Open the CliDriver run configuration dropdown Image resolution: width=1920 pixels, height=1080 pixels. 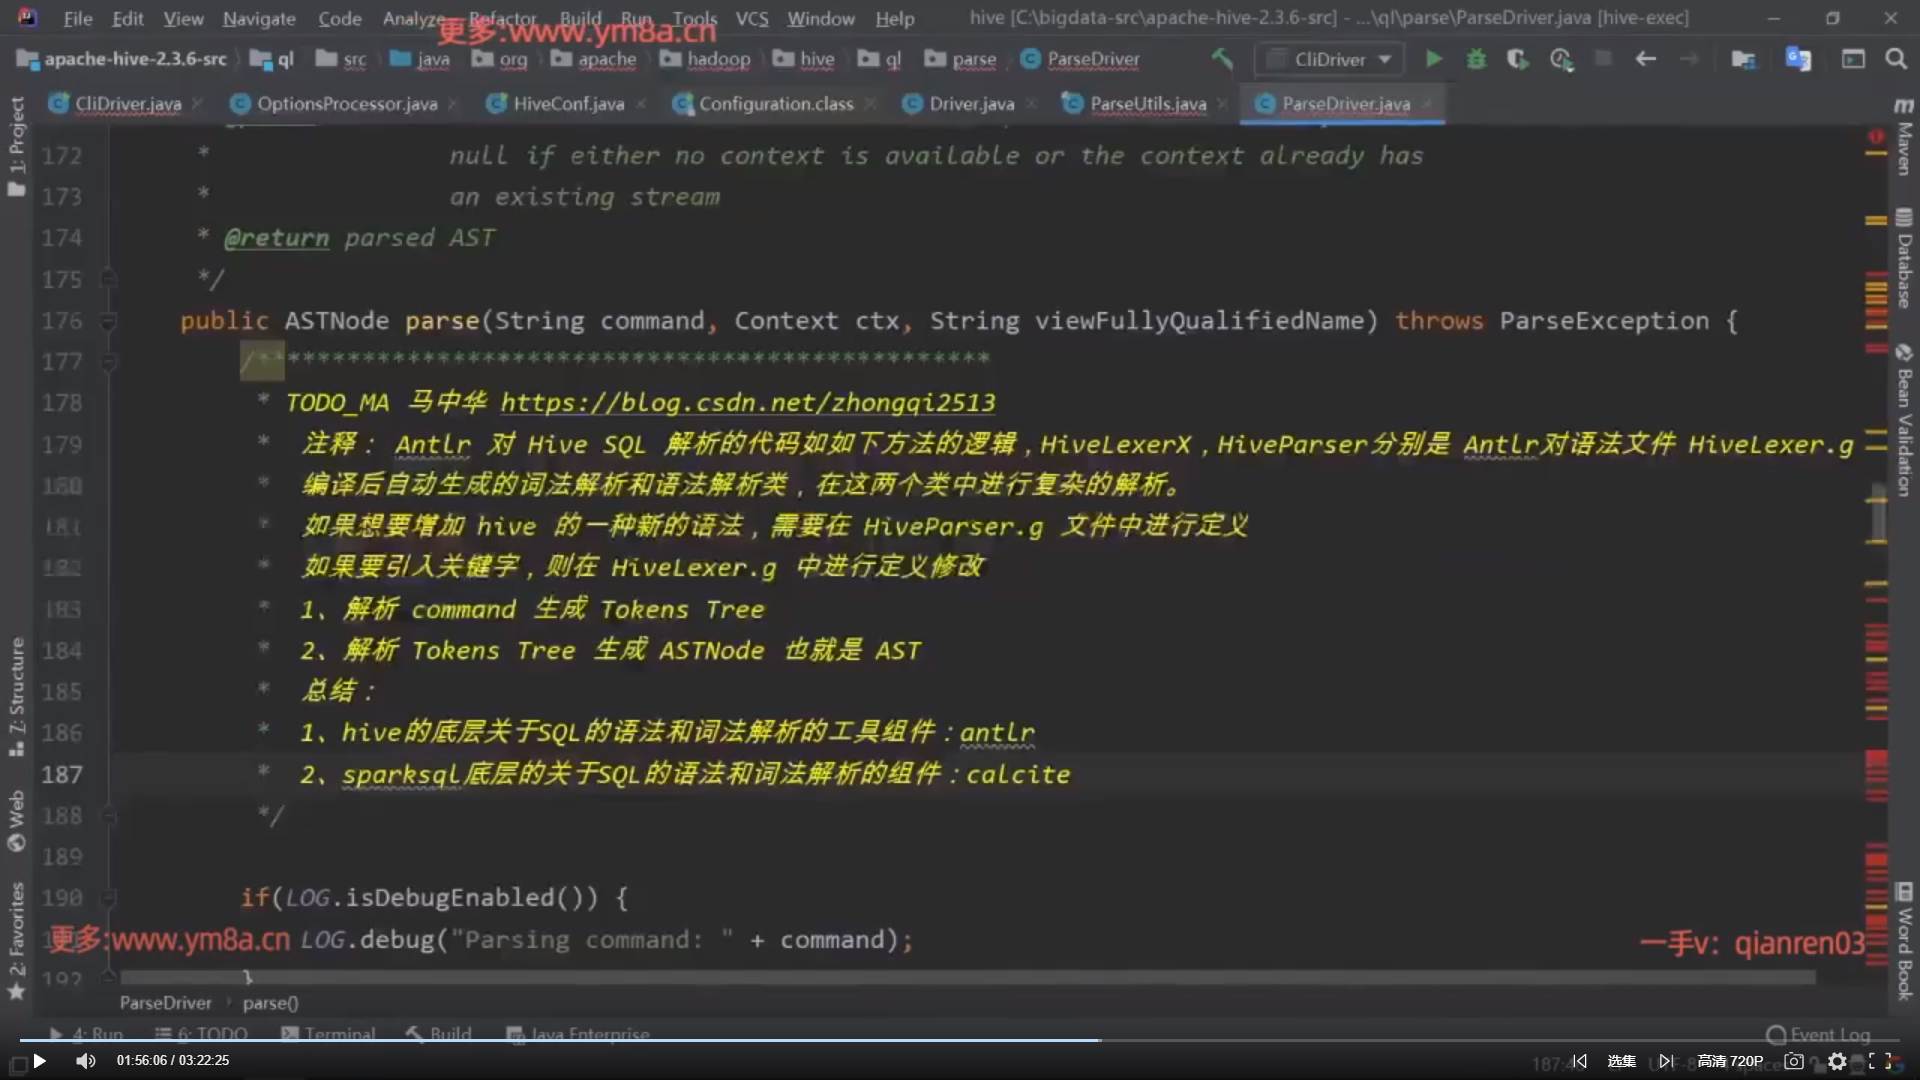tap(1329, 59)
